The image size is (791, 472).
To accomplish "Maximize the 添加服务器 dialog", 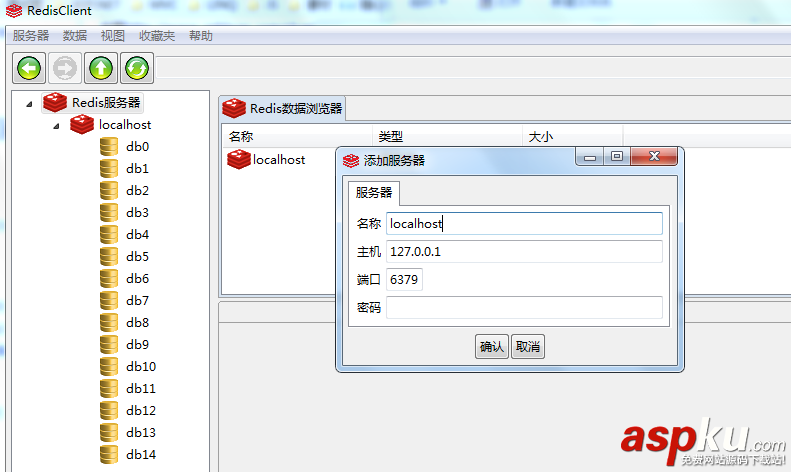I will point(616,157).
